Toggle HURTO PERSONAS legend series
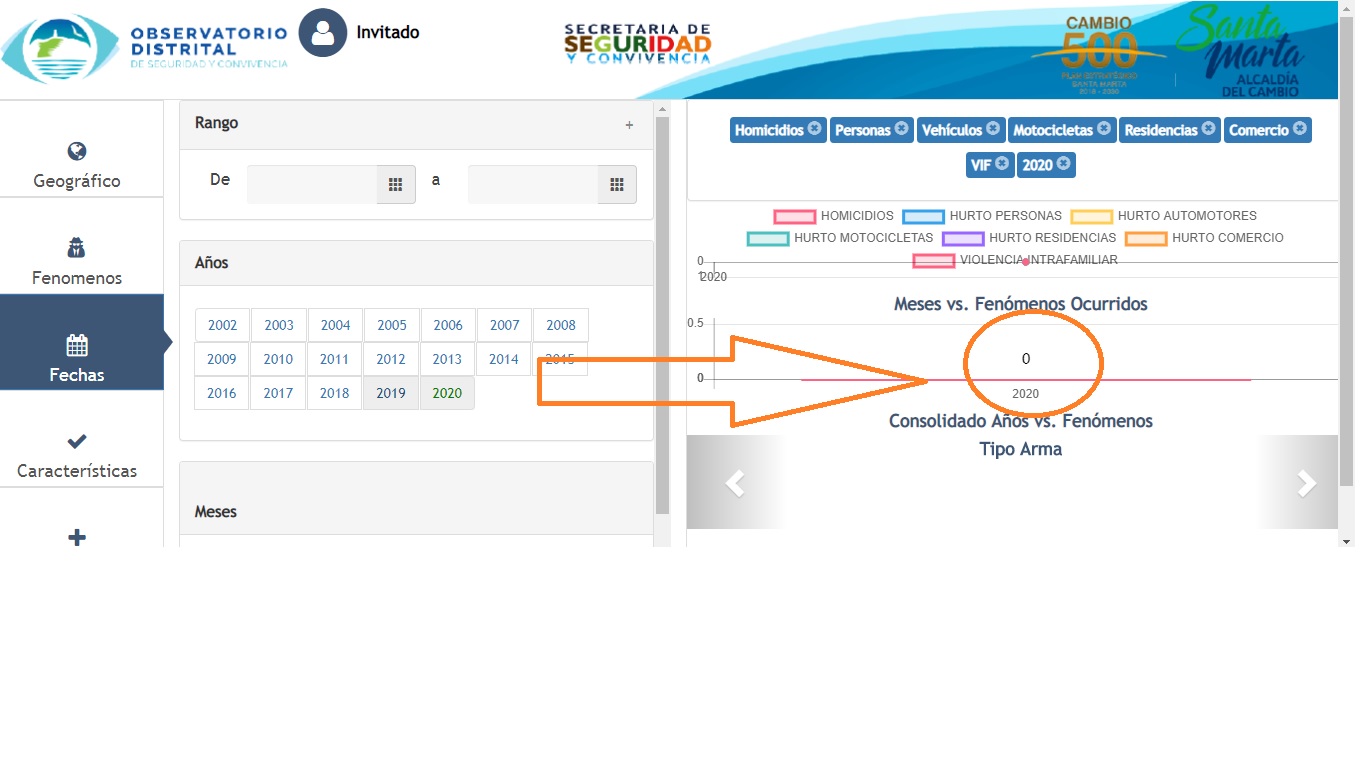Viewport: 1366px width, 768px height. pos(982,216)
